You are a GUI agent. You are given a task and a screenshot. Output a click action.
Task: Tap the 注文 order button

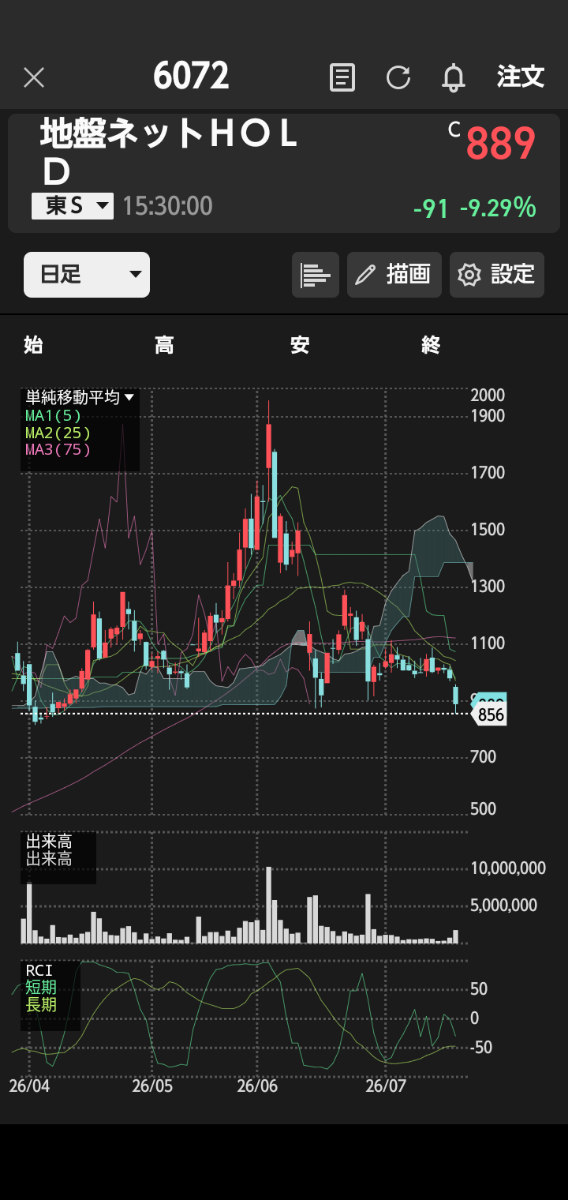coord(521,76)
